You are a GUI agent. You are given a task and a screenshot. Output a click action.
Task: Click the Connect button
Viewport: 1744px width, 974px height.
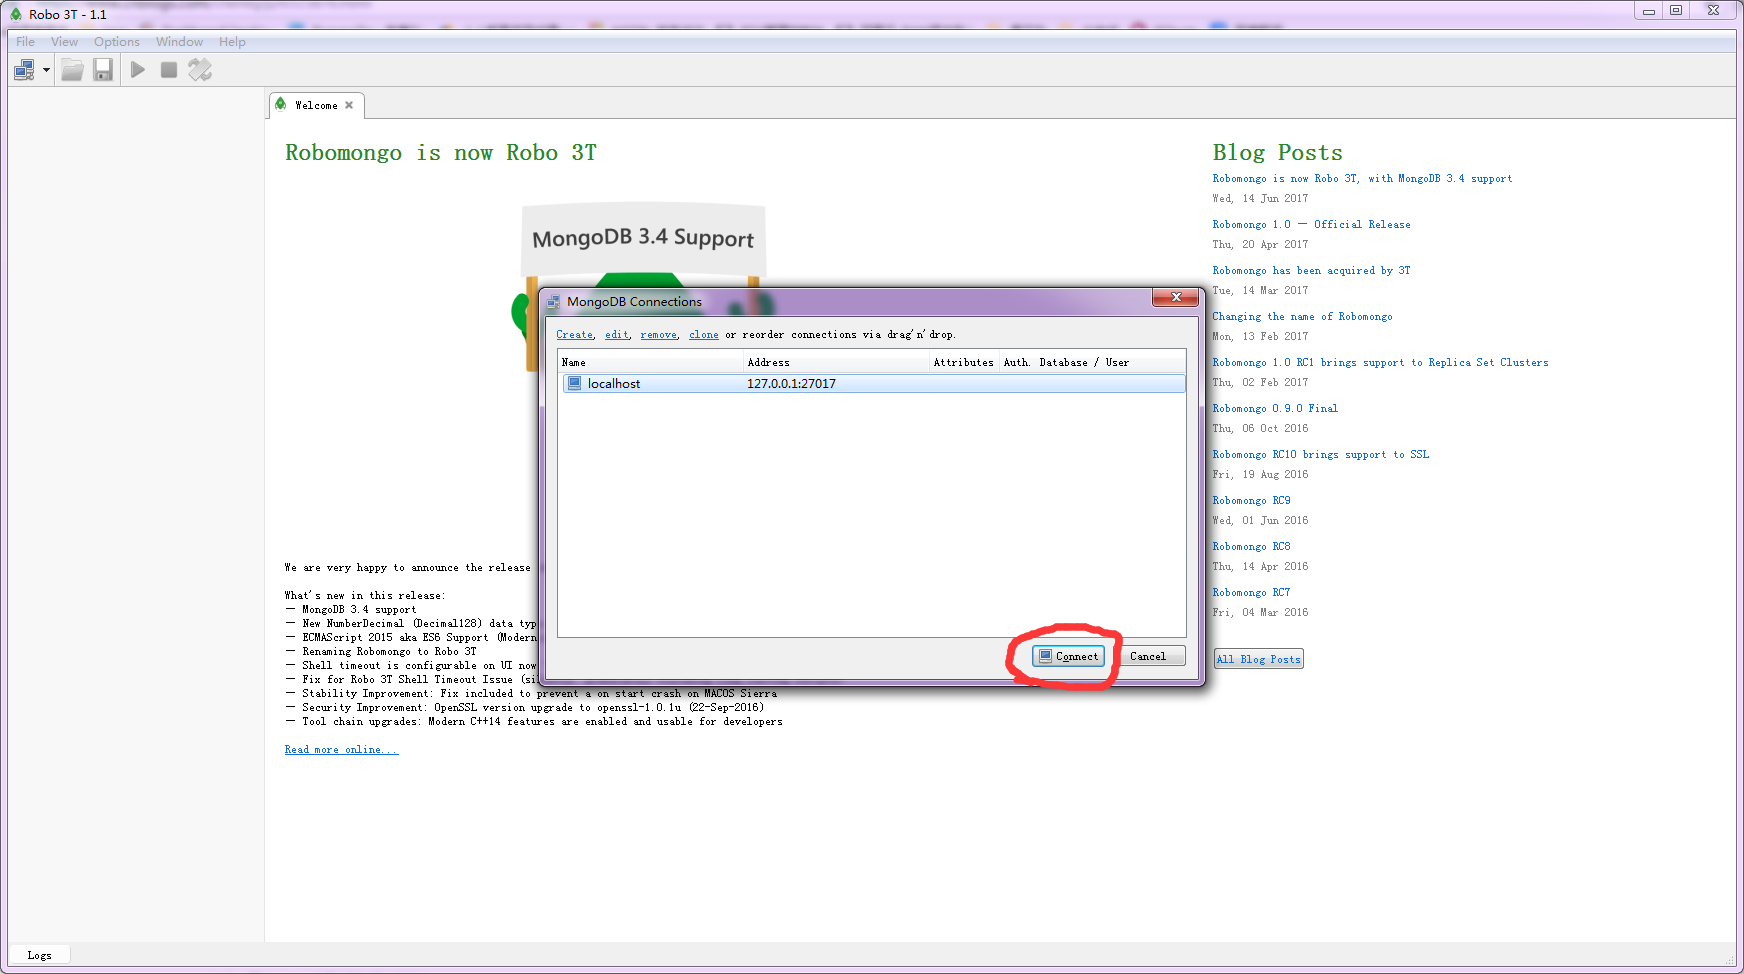[1068, 657]
